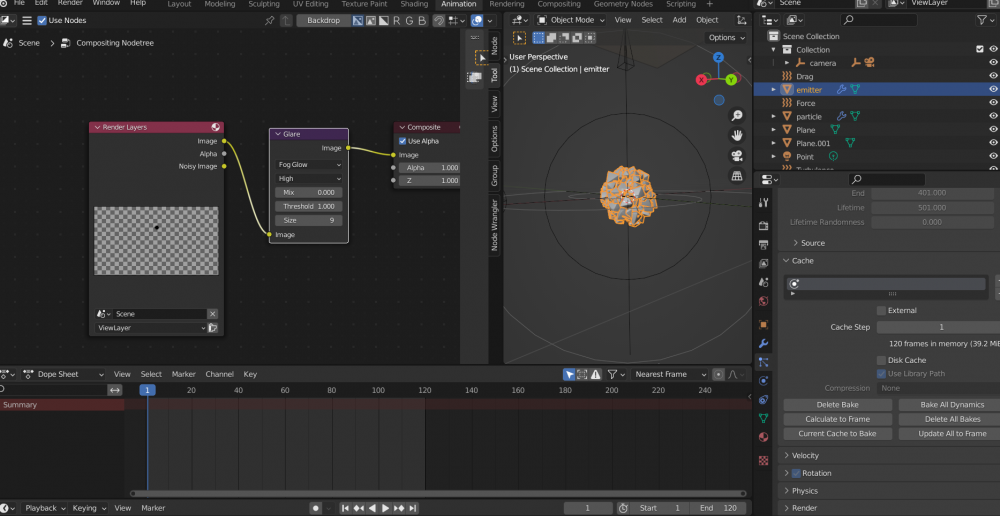1000x516 pixels.
Task: Switch orthographic/perspective grid icon in viewport
Action: [737, 175]
